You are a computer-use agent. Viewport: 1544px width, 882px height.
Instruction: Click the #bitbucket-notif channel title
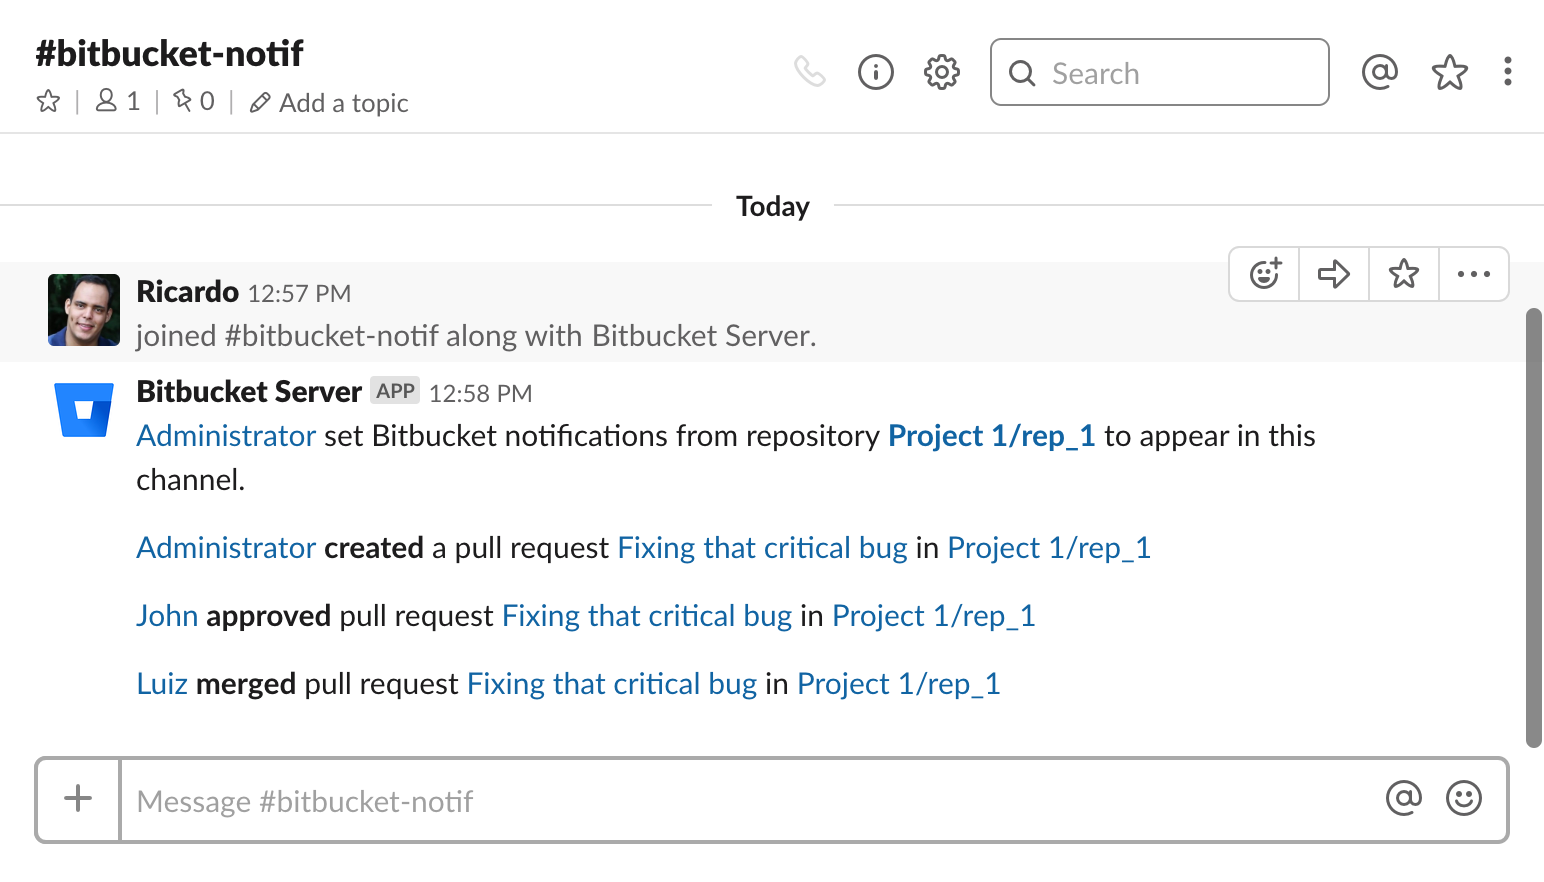click(169, 53)
